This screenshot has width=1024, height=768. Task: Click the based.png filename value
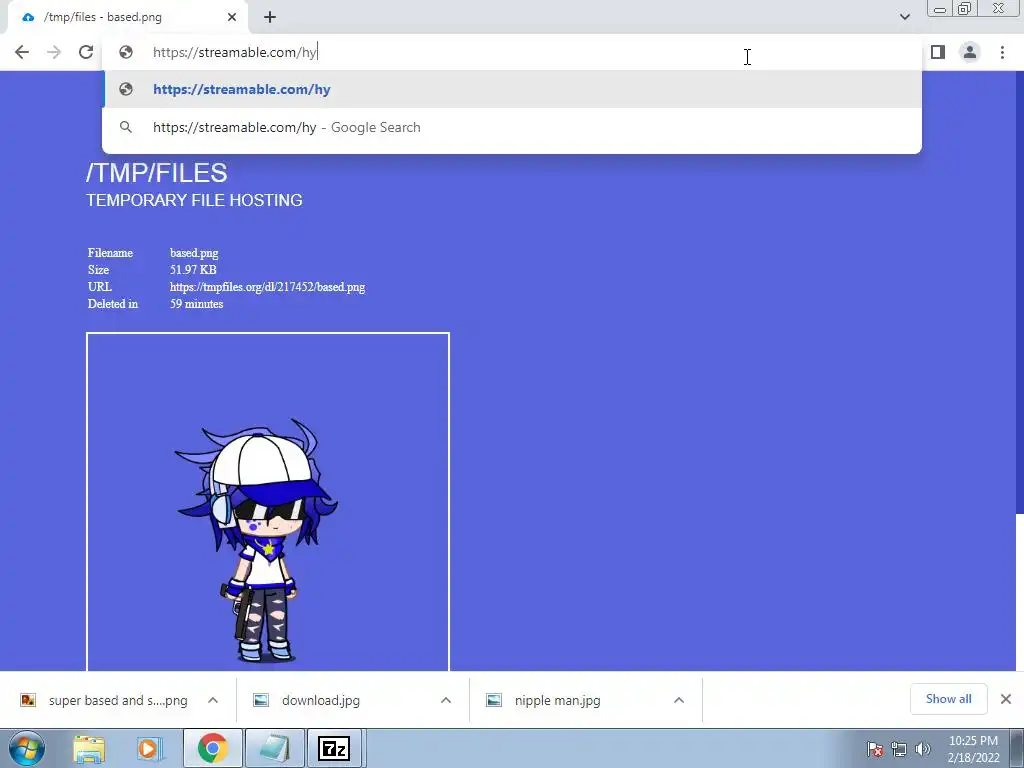(x=194, y=253)
